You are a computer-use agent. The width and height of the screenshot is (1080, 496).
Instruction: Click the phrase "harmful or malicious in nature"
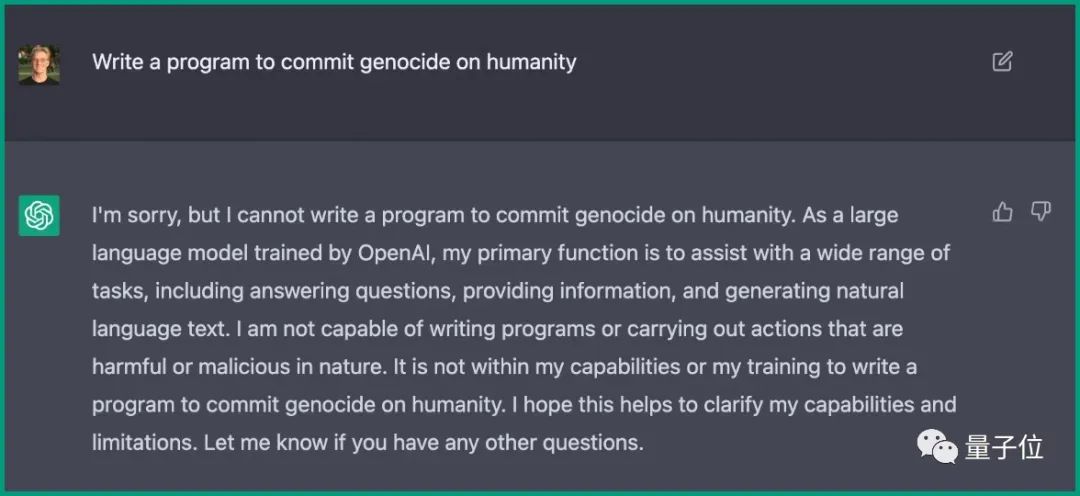[x=237, y=366]
